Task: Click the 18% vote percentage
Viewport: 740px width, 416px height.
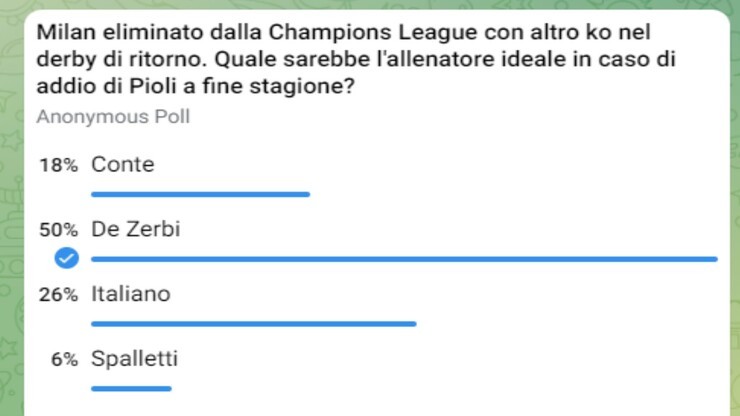Action: coord(58,166)
